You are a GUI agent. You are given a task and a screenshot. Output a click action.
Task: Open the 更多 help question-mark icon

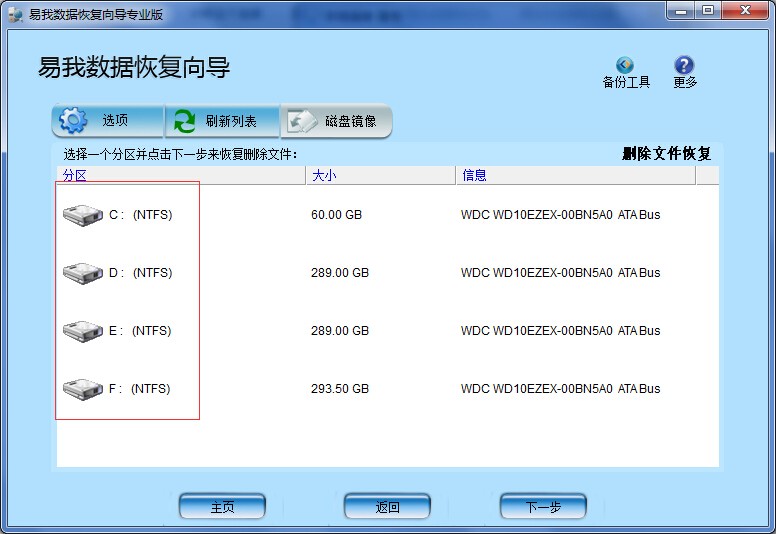[x=684, y=65]
